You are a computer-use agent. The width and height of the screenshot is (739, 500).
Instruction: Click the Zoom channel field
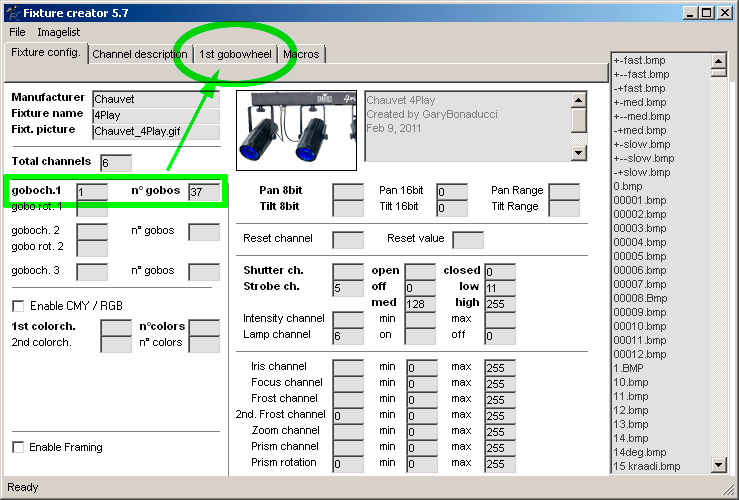348,432
